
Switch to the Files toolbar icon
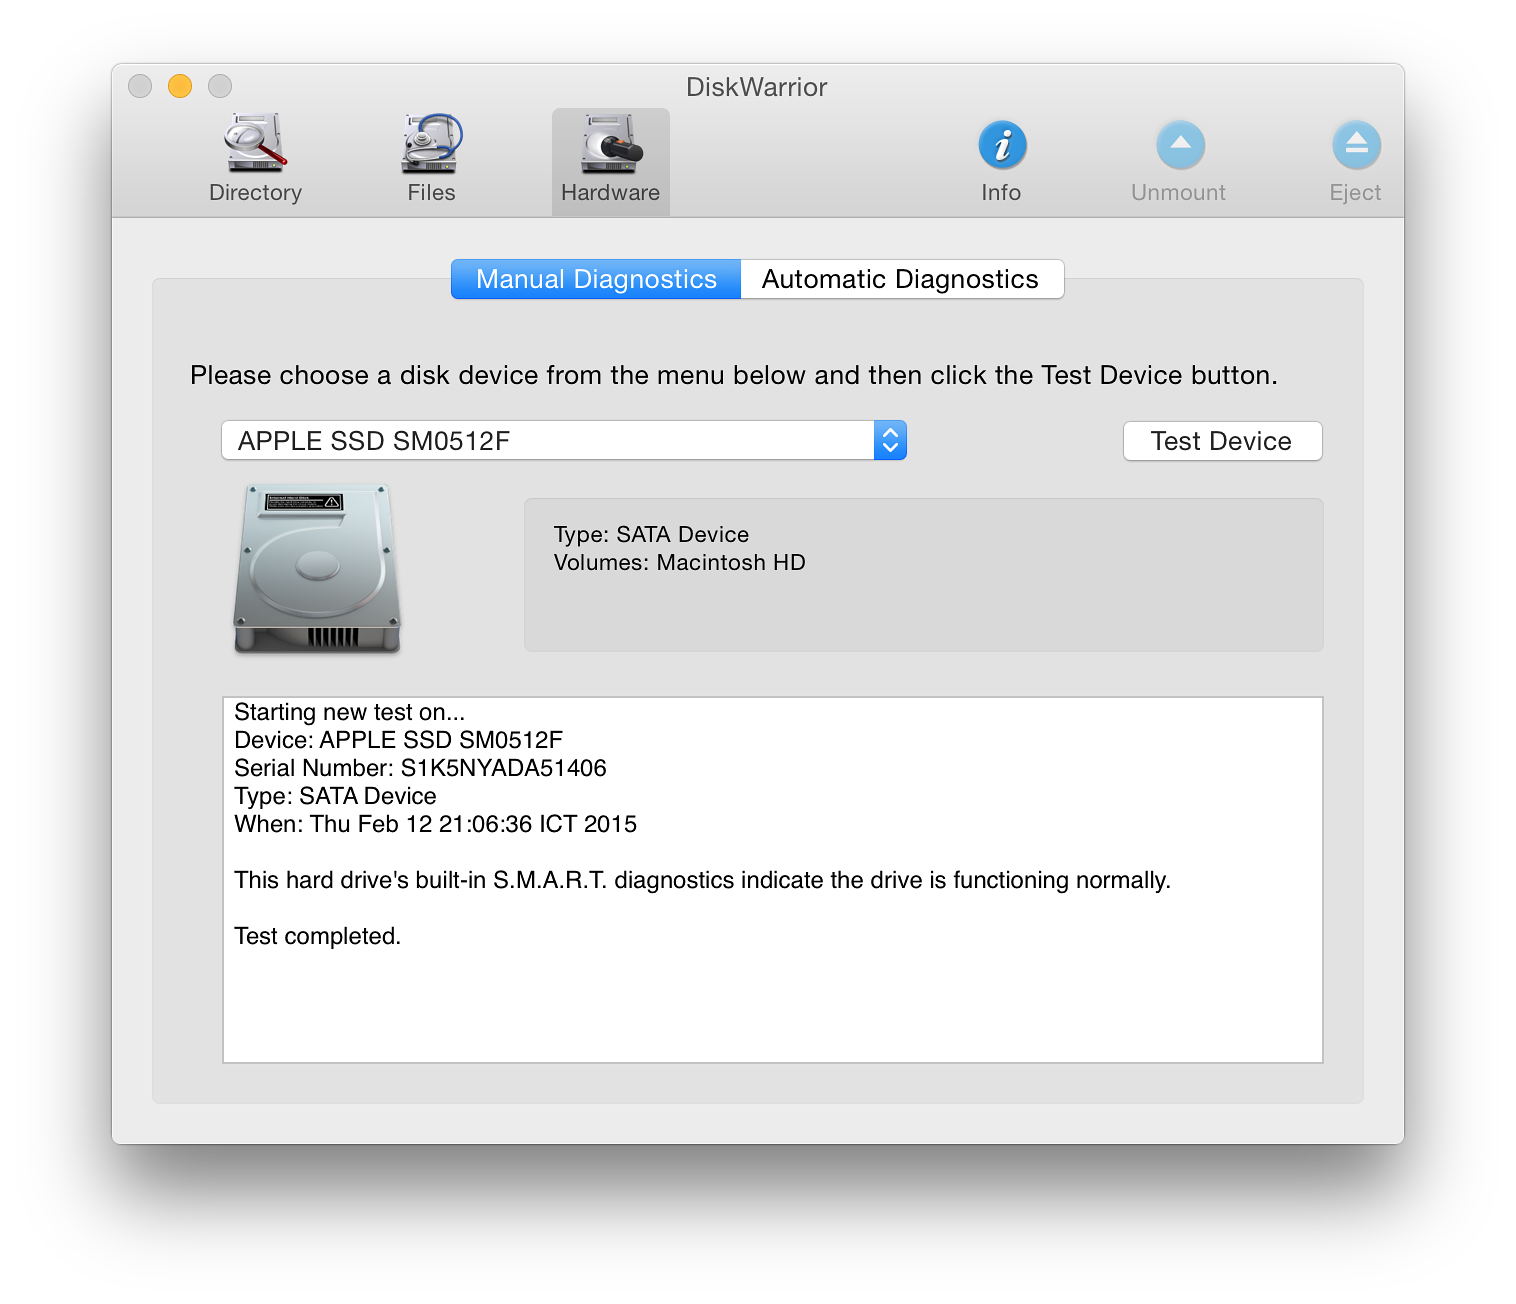tap(431, 160)
